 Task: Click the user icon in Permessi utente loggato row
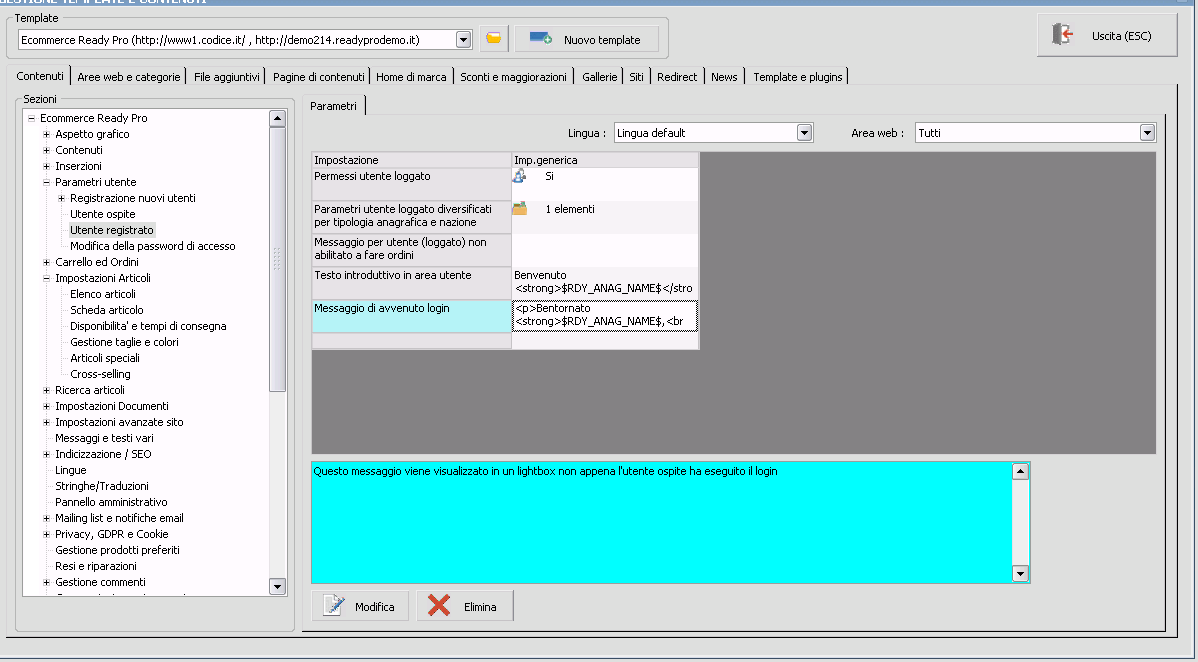tap(520, 176)
